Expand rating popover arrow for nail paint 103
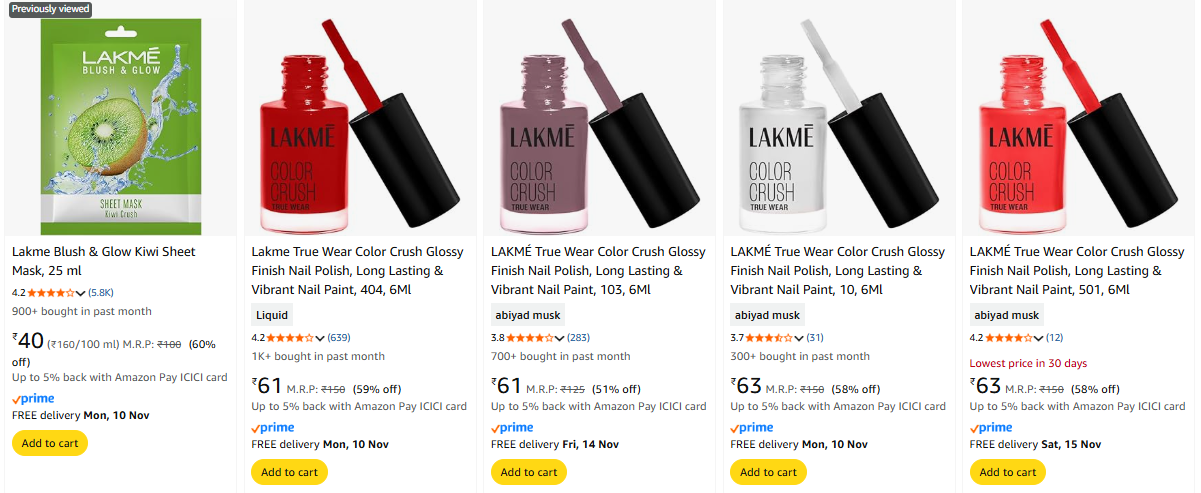Screen dimensions: 1201x493 tap(561, 338)
